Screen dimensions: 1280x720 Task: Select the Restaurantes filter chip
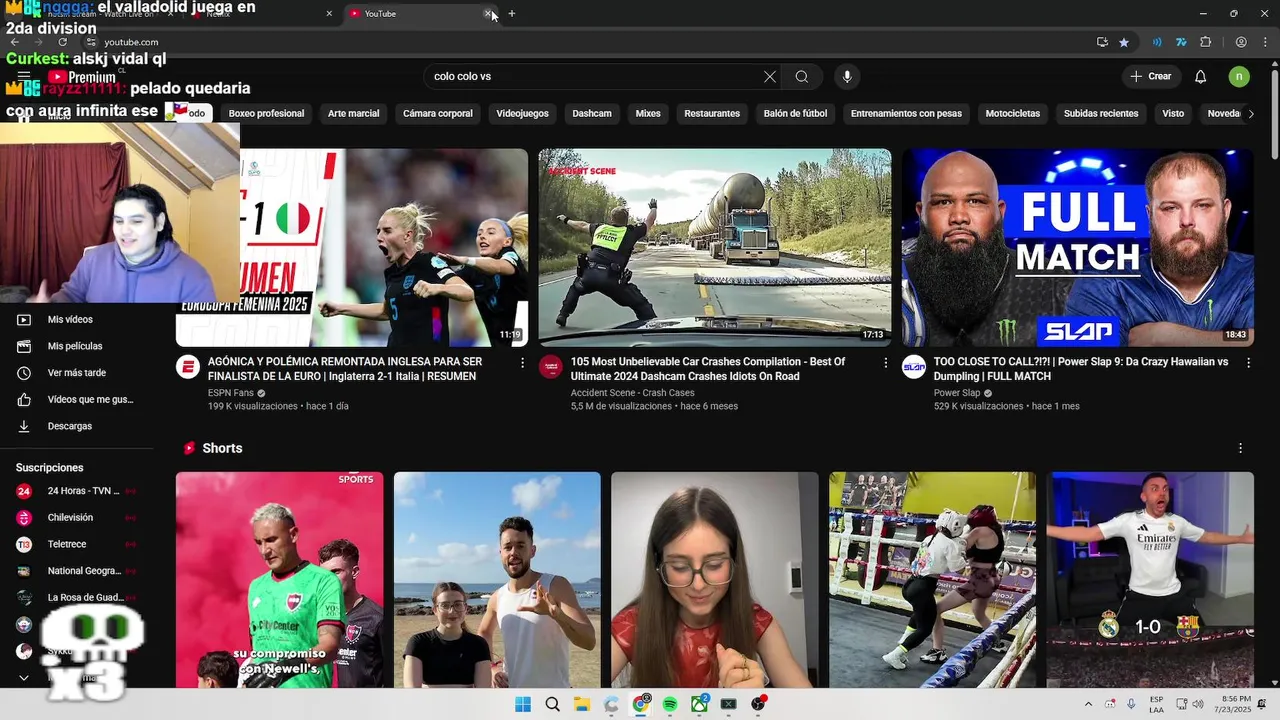[712, 114]
